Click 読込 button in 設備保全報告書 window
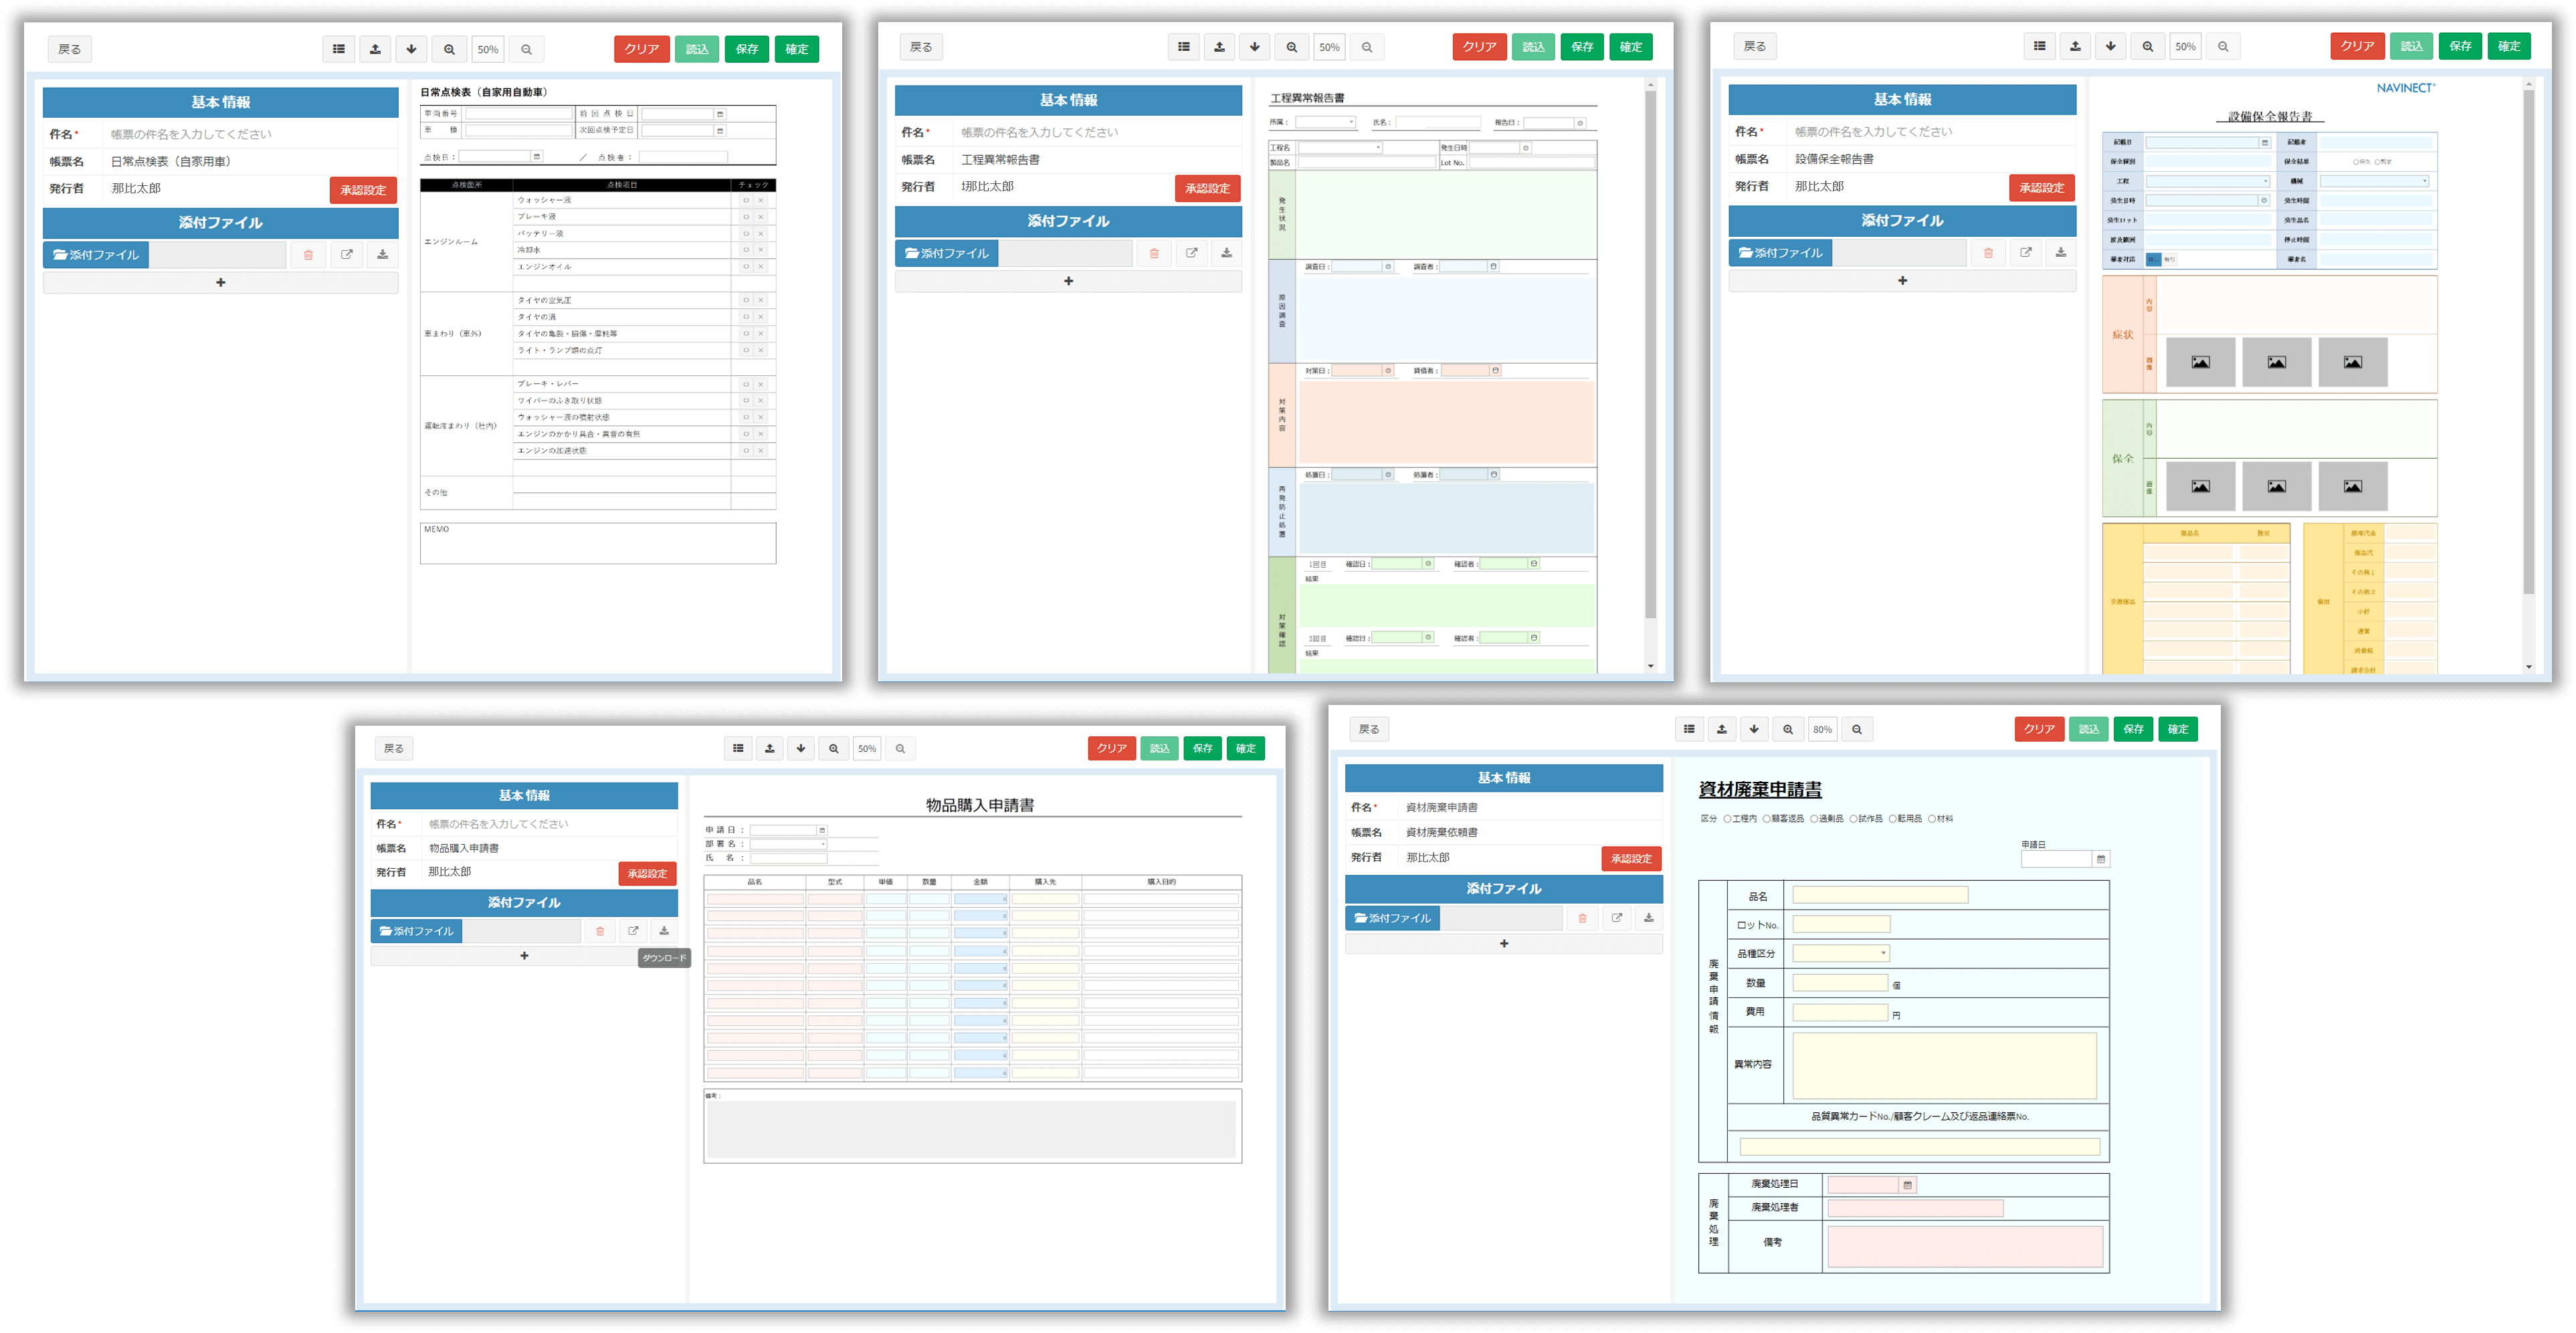 (x=2411, y=46)
